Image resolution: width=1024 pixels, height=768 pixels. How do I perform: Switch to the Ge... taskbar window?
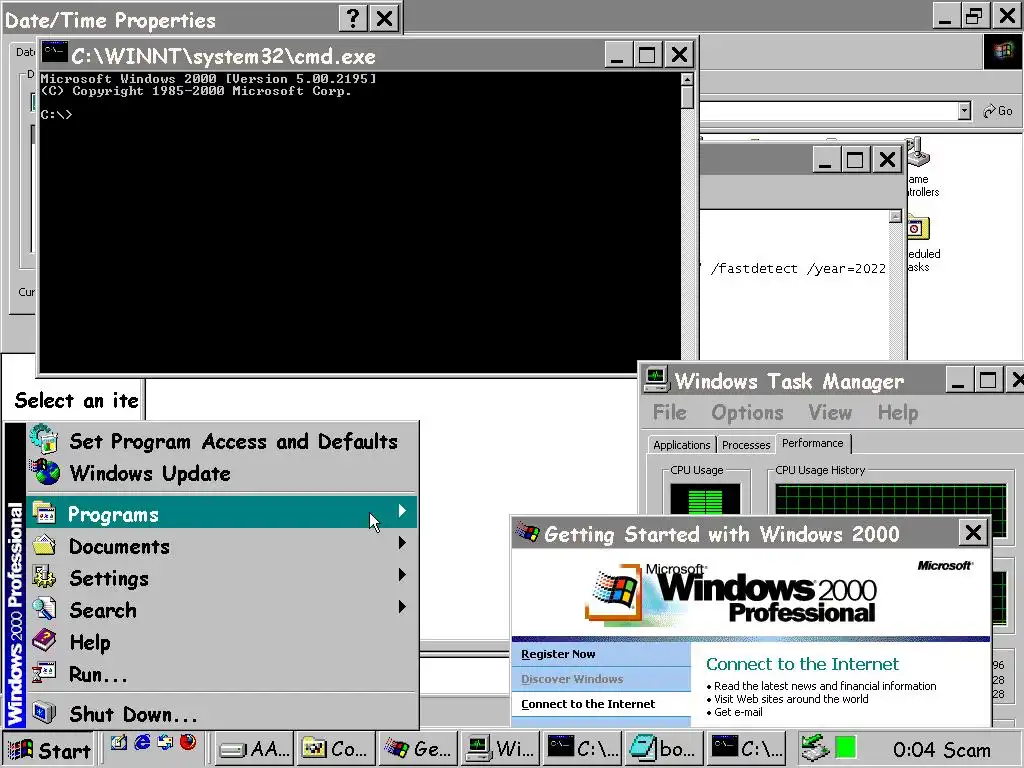418,748
